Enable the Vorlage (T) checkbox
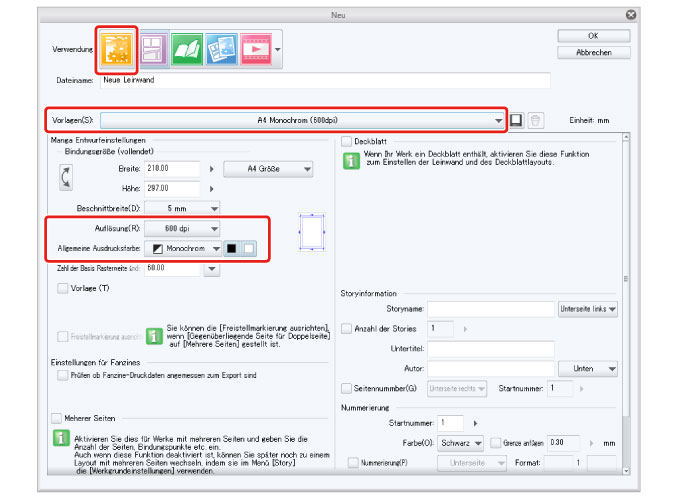 (x=62, y=288)
